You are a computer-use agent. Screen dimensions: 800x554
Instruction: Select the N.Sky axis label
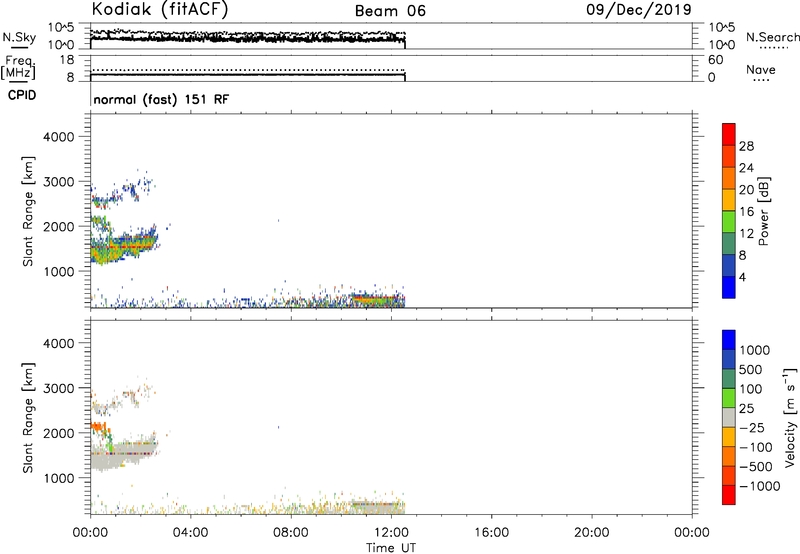tap(19, 37)
